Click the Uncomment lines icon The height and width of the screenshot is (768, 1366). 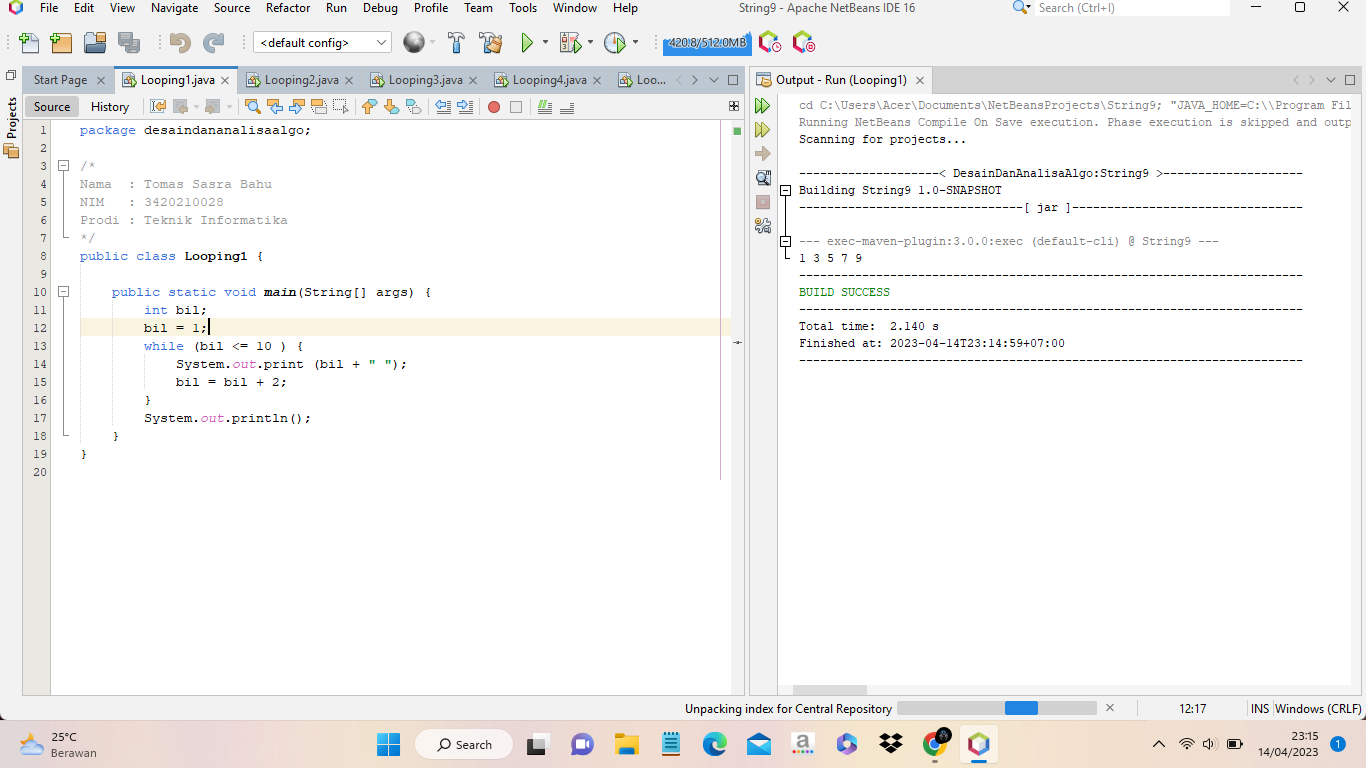(567, 107)
